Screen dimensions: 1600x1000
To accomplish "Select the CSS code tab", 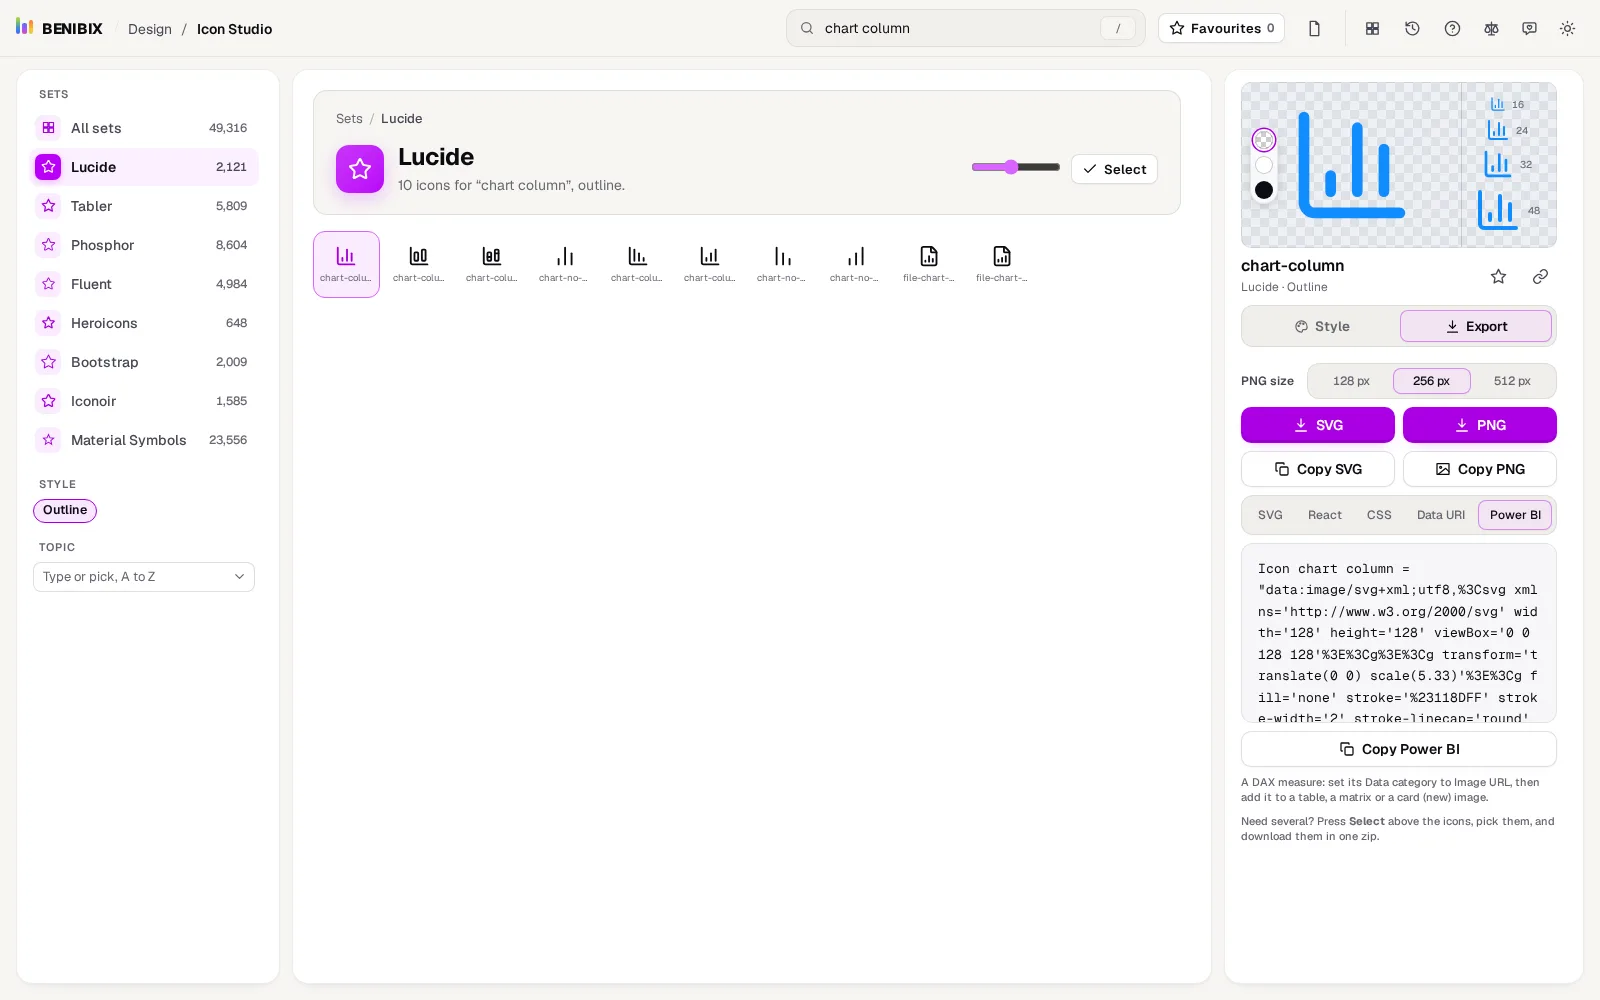I will 1379,515.
